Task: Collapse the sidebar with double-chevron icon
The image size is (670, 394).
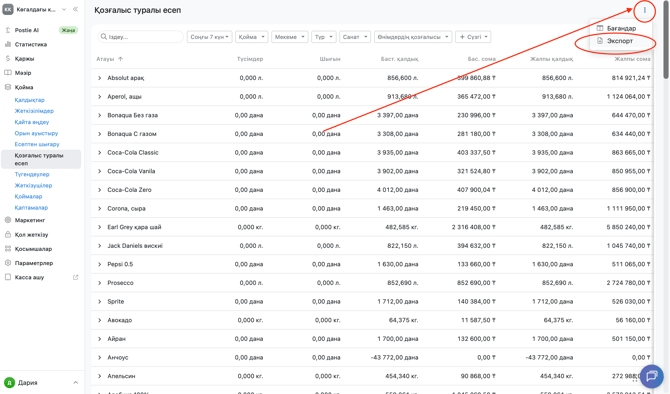Action: (75, 9)
